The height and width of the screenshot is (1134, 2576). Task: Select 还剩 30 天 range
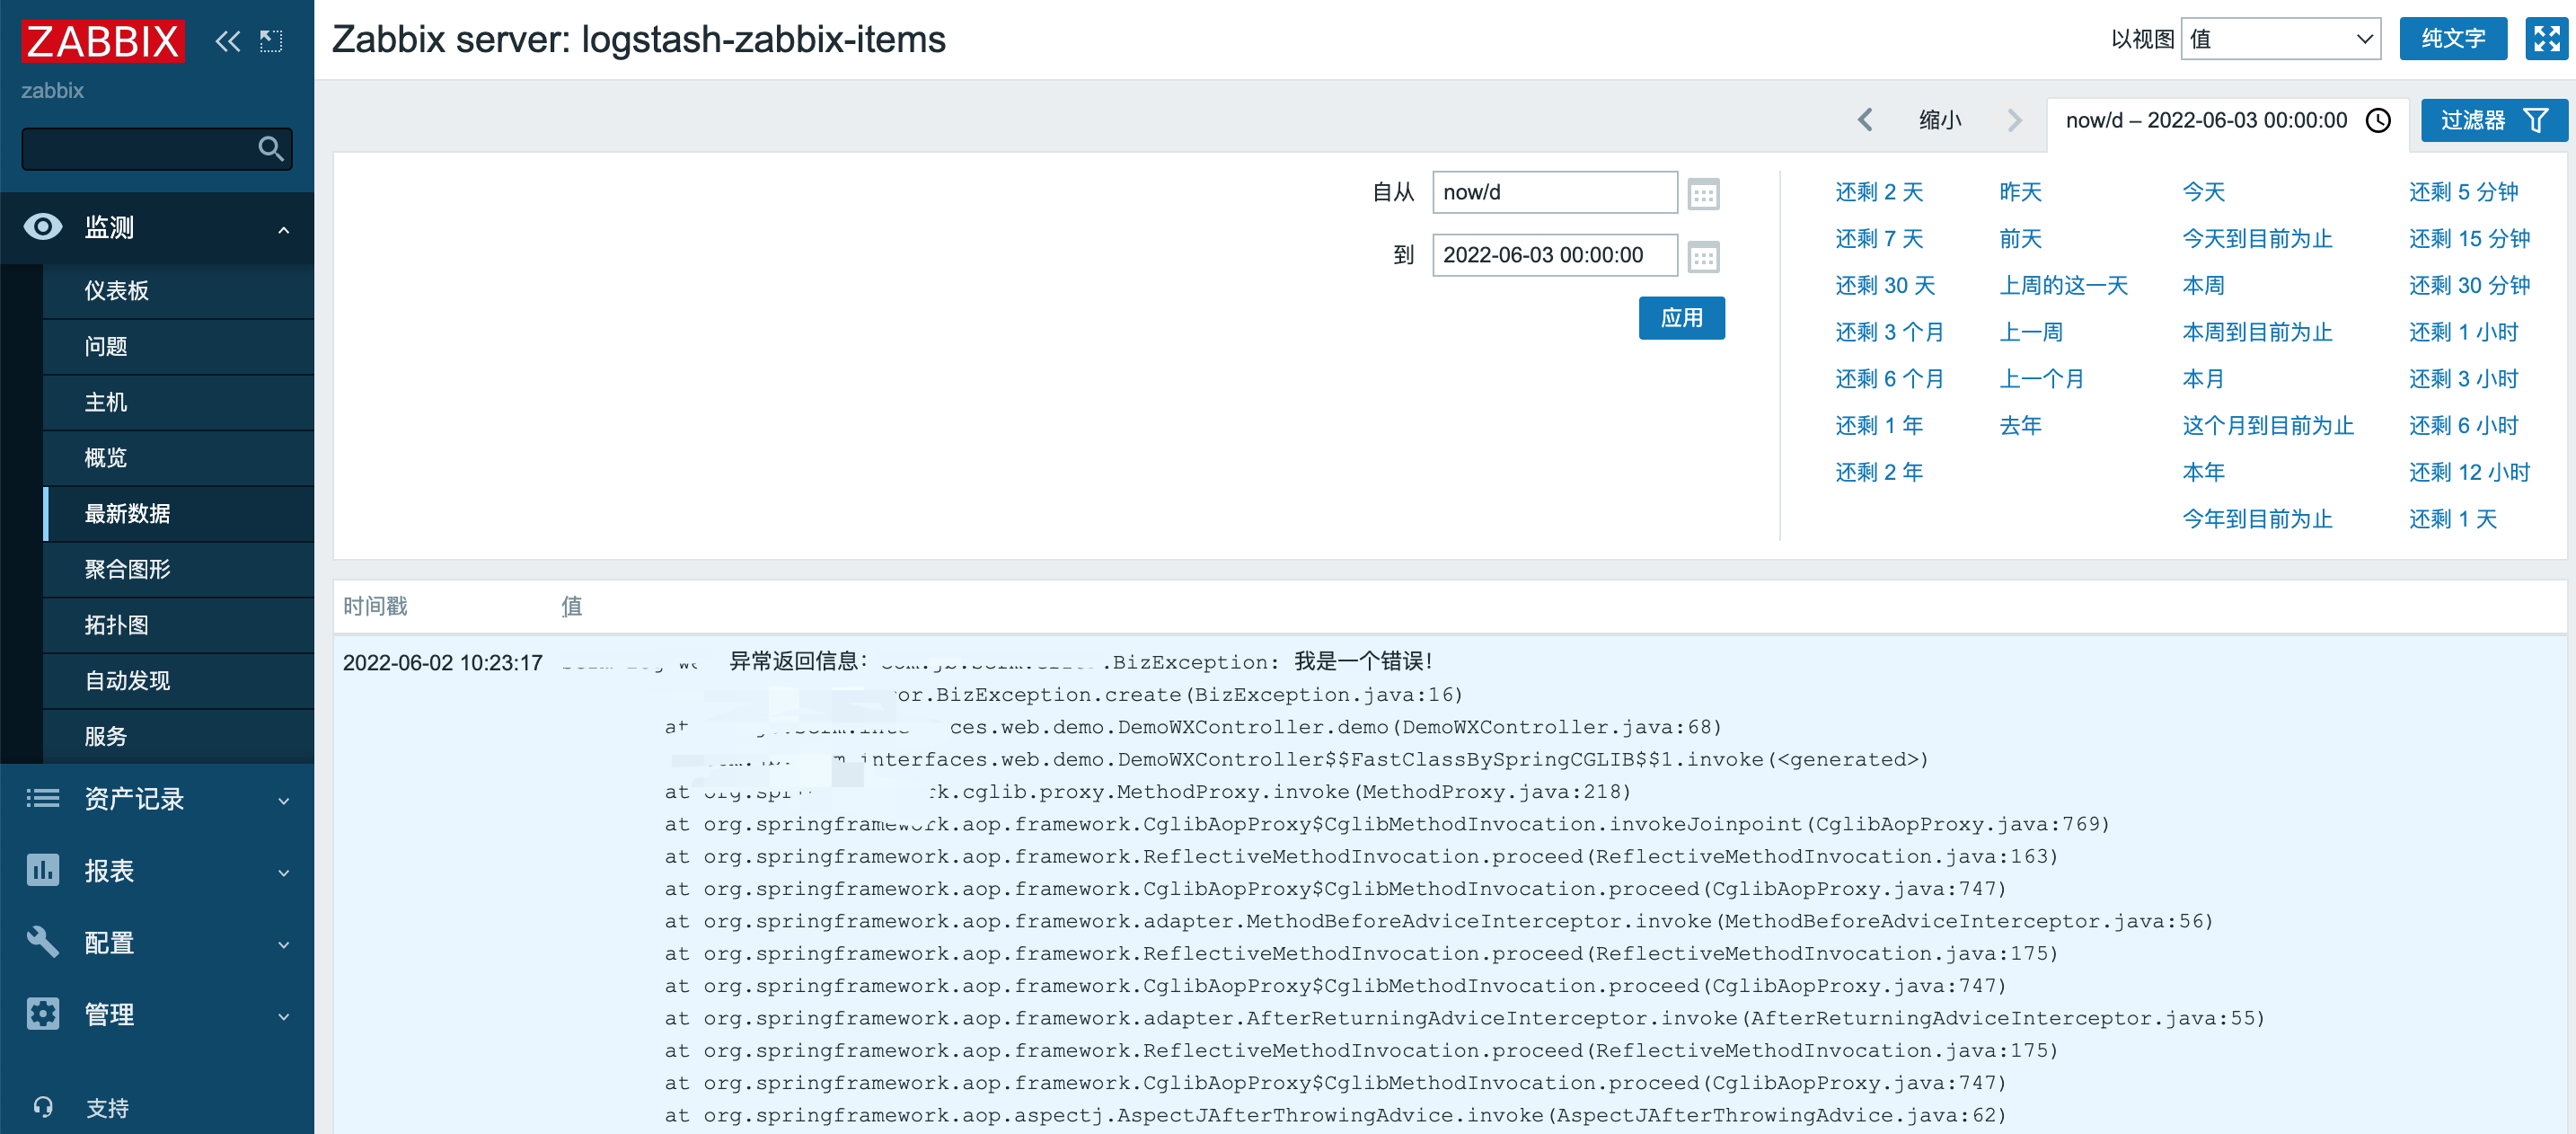1885,286
